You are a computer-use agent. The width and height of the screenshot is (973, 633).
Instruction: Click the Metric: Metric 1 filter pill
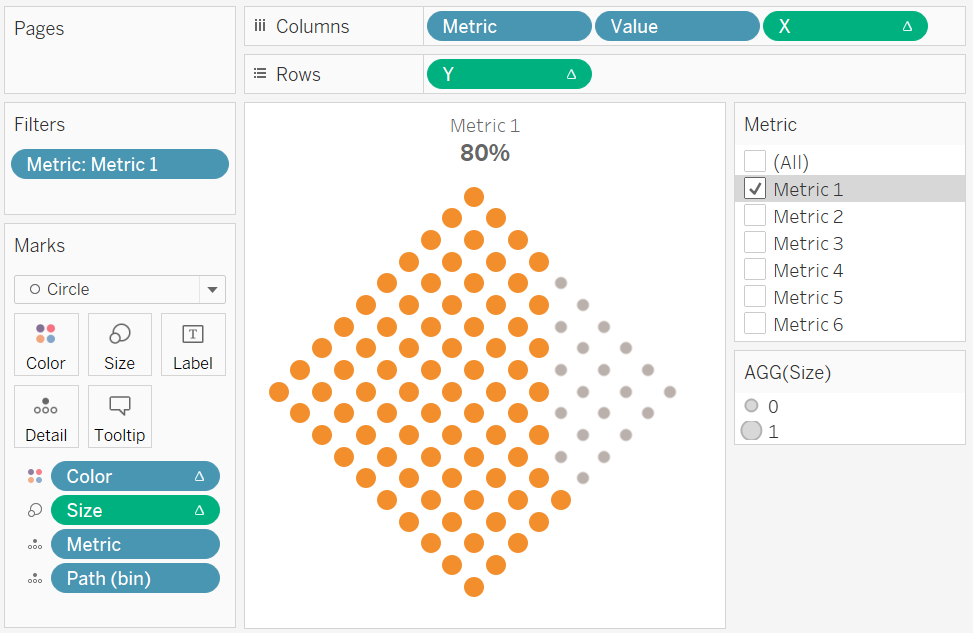click(x=120, y=164)
